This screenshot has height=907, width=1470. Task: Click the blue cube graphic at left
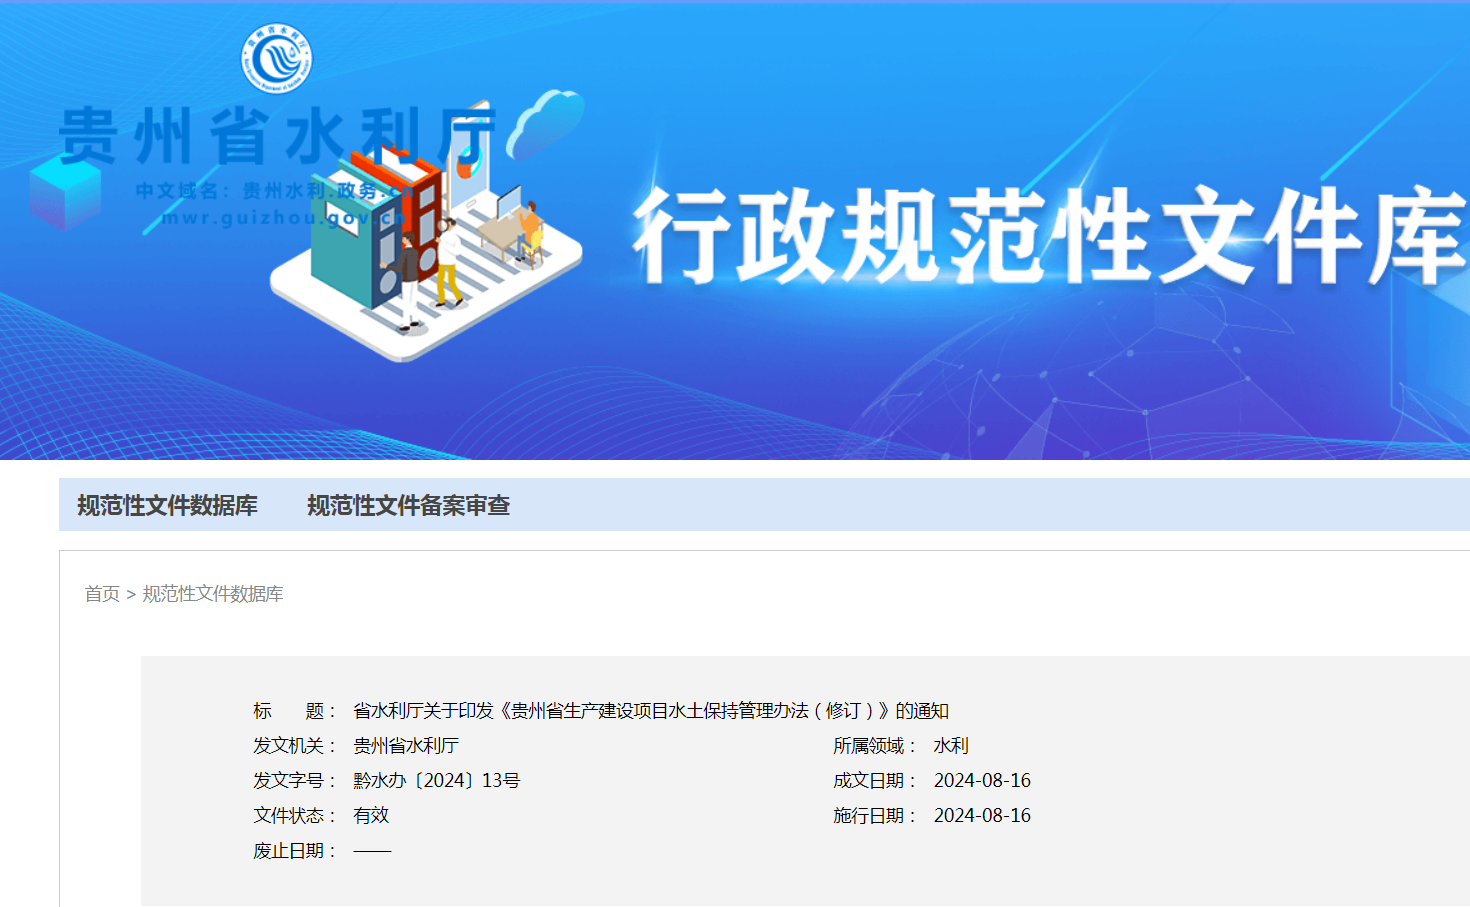click(x=65, y=192)
